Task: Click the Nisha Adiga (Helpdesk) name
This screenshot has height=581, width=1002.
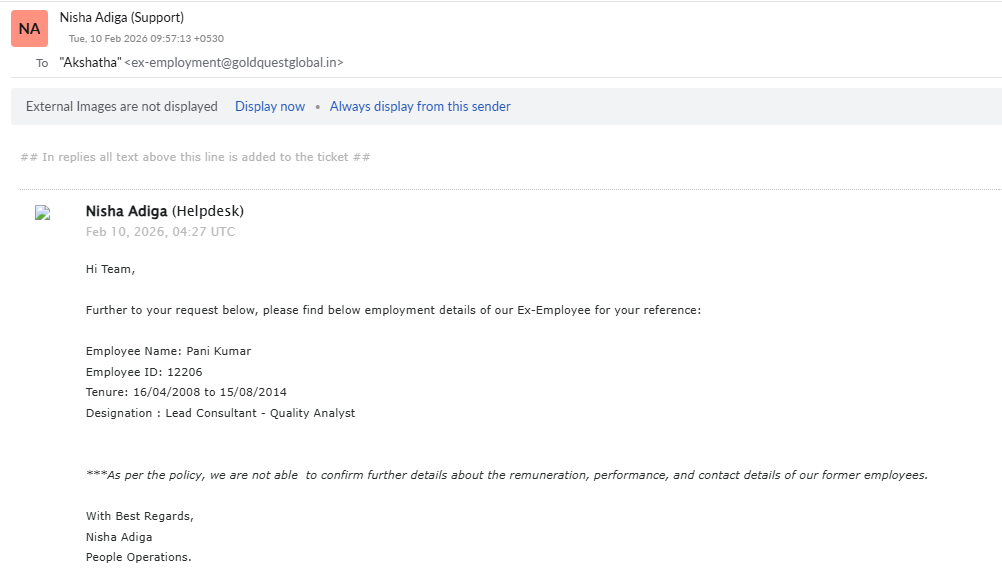Action: [x=165, y=211]
